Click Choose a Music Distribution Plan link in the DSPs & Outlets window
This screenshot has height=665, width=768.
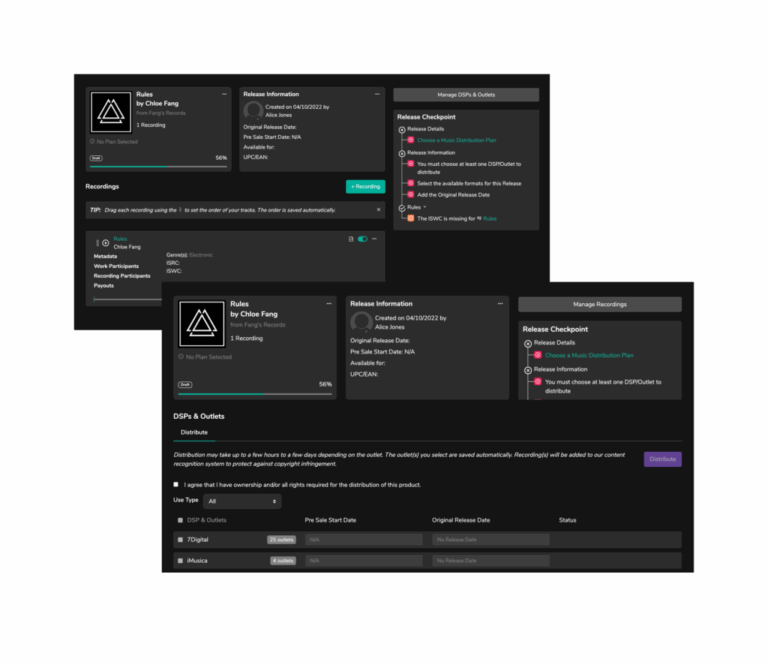tap(589, 355)
